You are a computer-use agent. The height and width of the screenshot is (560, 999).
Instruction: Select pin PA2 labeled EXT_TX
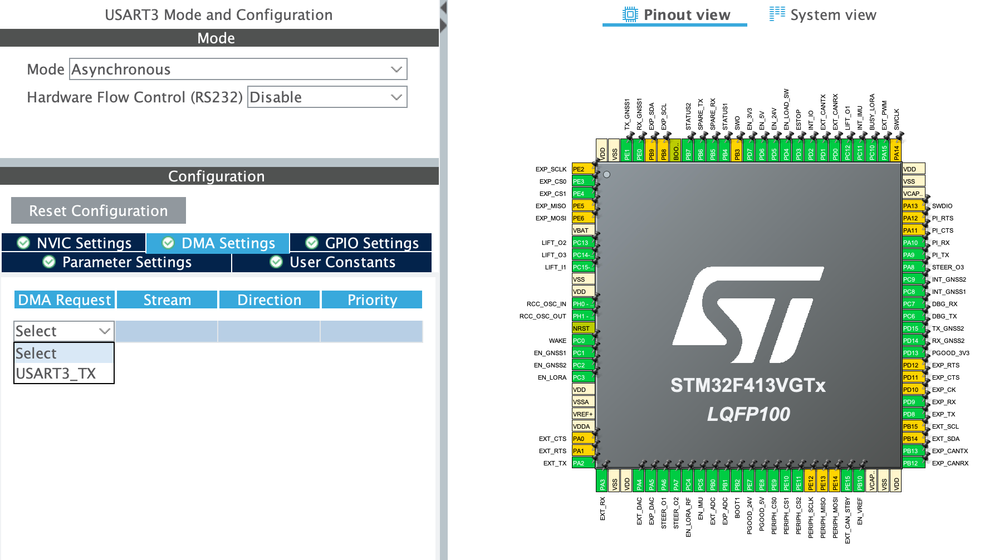pyautogui.click(x=583, y=463)
